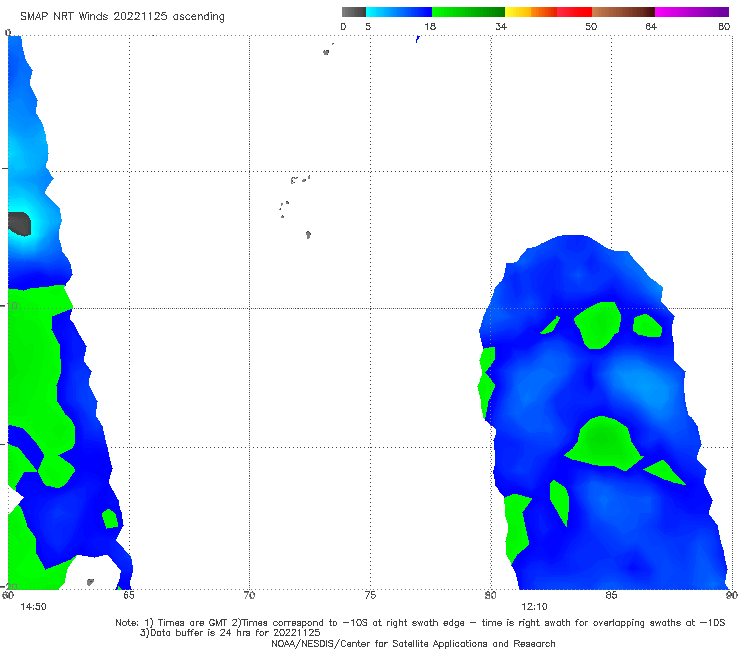Click the note line starting 'Note: 1) Times are GMT'
This screenshot has width=740, height=650.
pyautogui.click(x=420, y=623)
